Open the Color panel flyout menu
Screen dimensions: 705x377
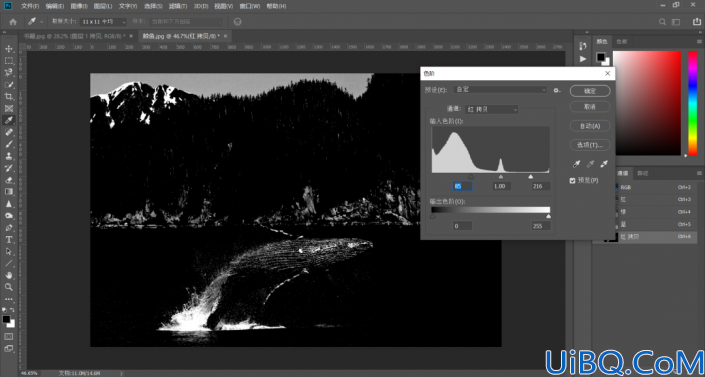699,41
